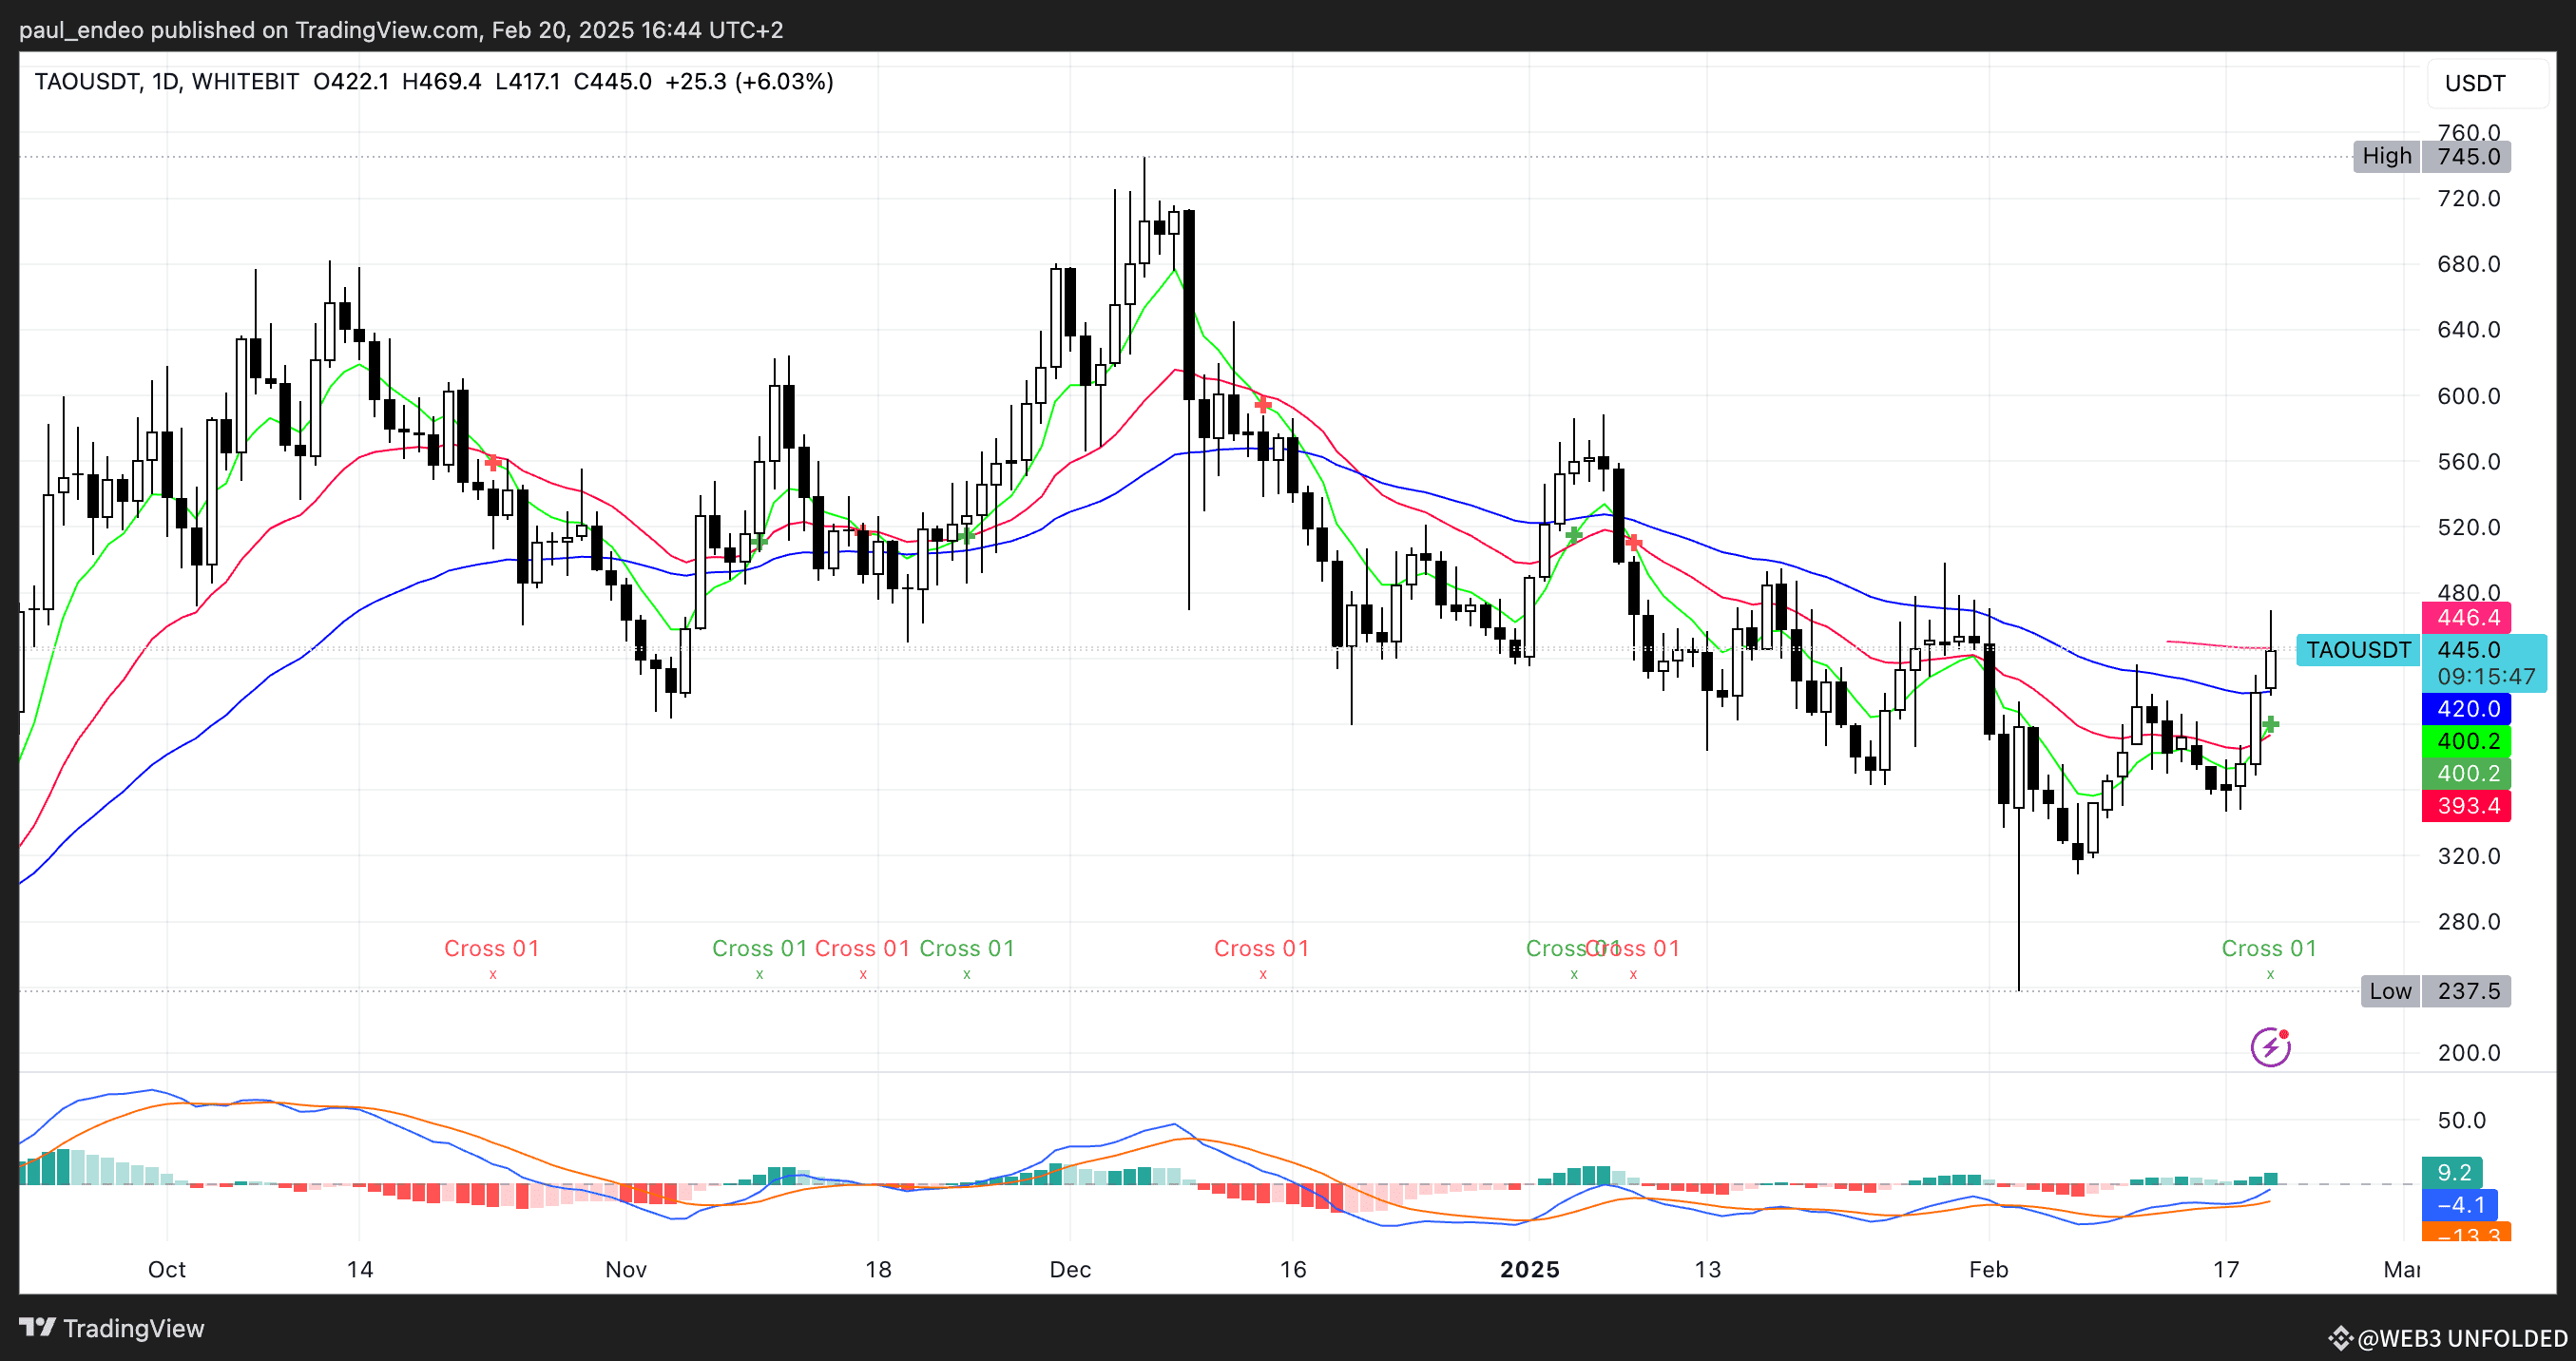Click the 760.0 price scale value
Viewport: 2576px width, 1361px height.
pyautogui.click(x=2469, y=133)
